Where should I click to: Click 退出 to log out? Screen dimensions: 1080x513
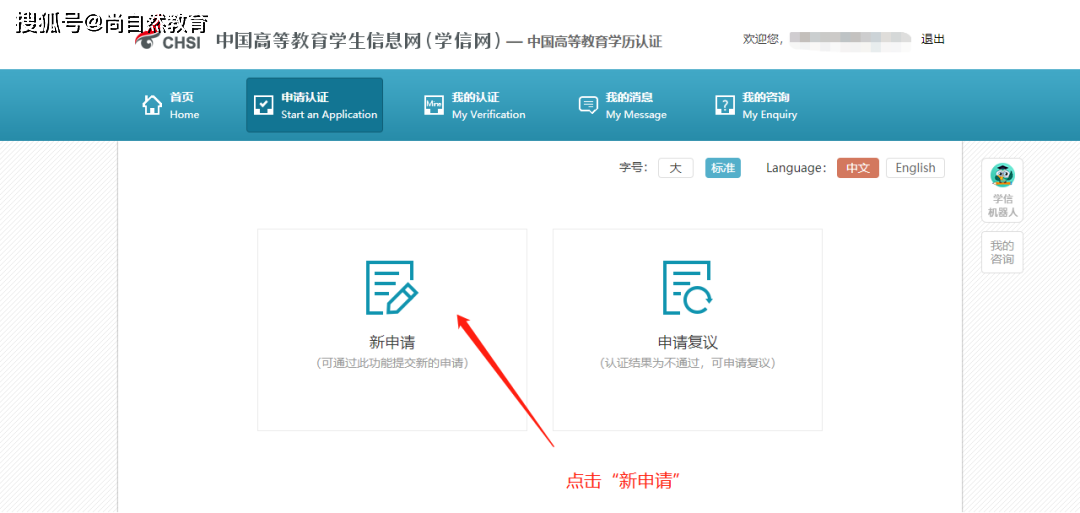(x=932, y=39)
